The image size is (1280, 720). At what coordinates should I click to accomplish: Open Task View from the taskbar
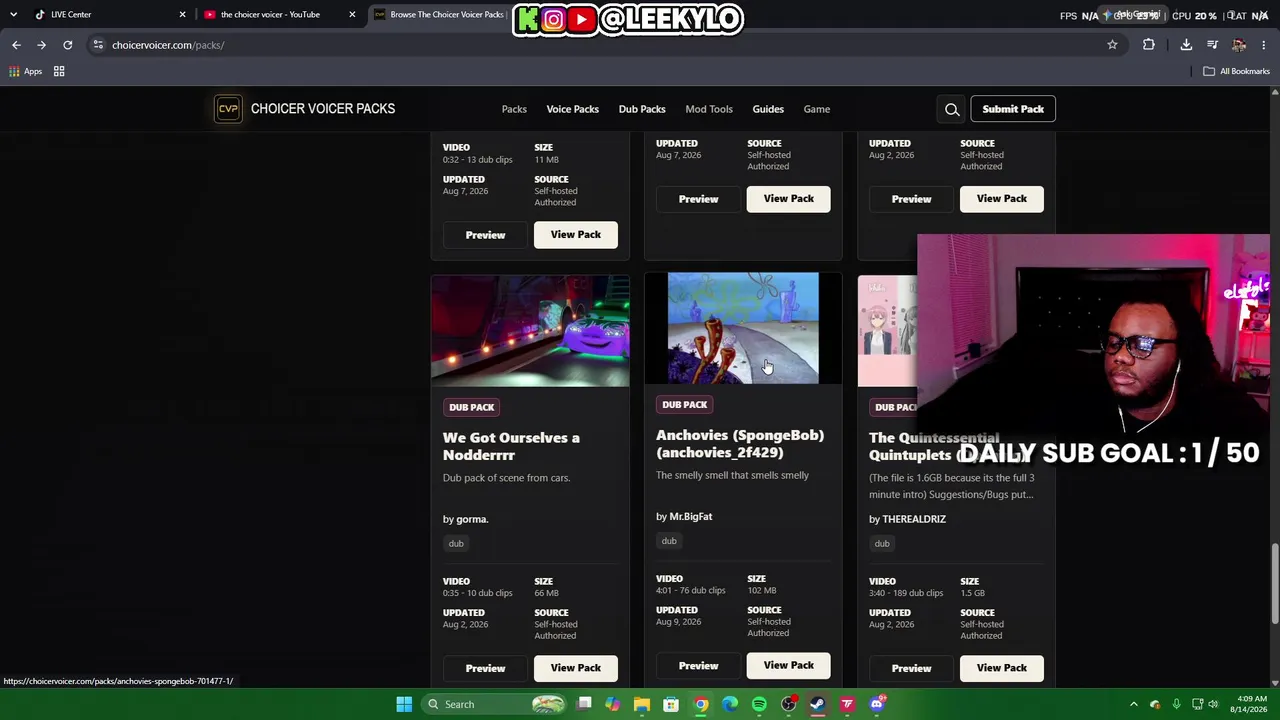(x=584, y=704)
